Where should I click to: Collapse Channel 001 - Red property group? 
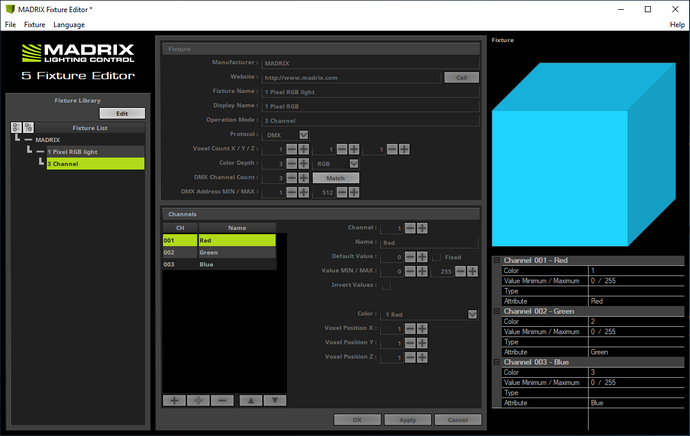pos(497,260)
